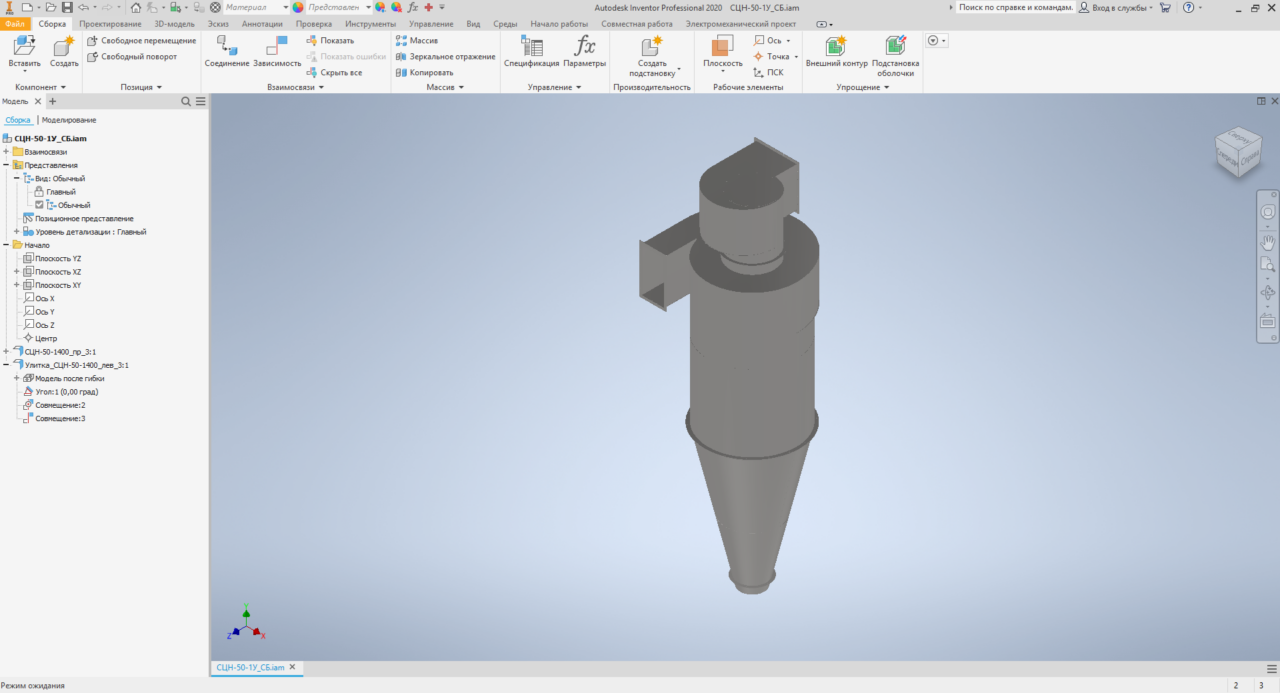Select the Плоскость work feature tool
The width and height of the screenshot is (1280, 693).
pos(722,52)
